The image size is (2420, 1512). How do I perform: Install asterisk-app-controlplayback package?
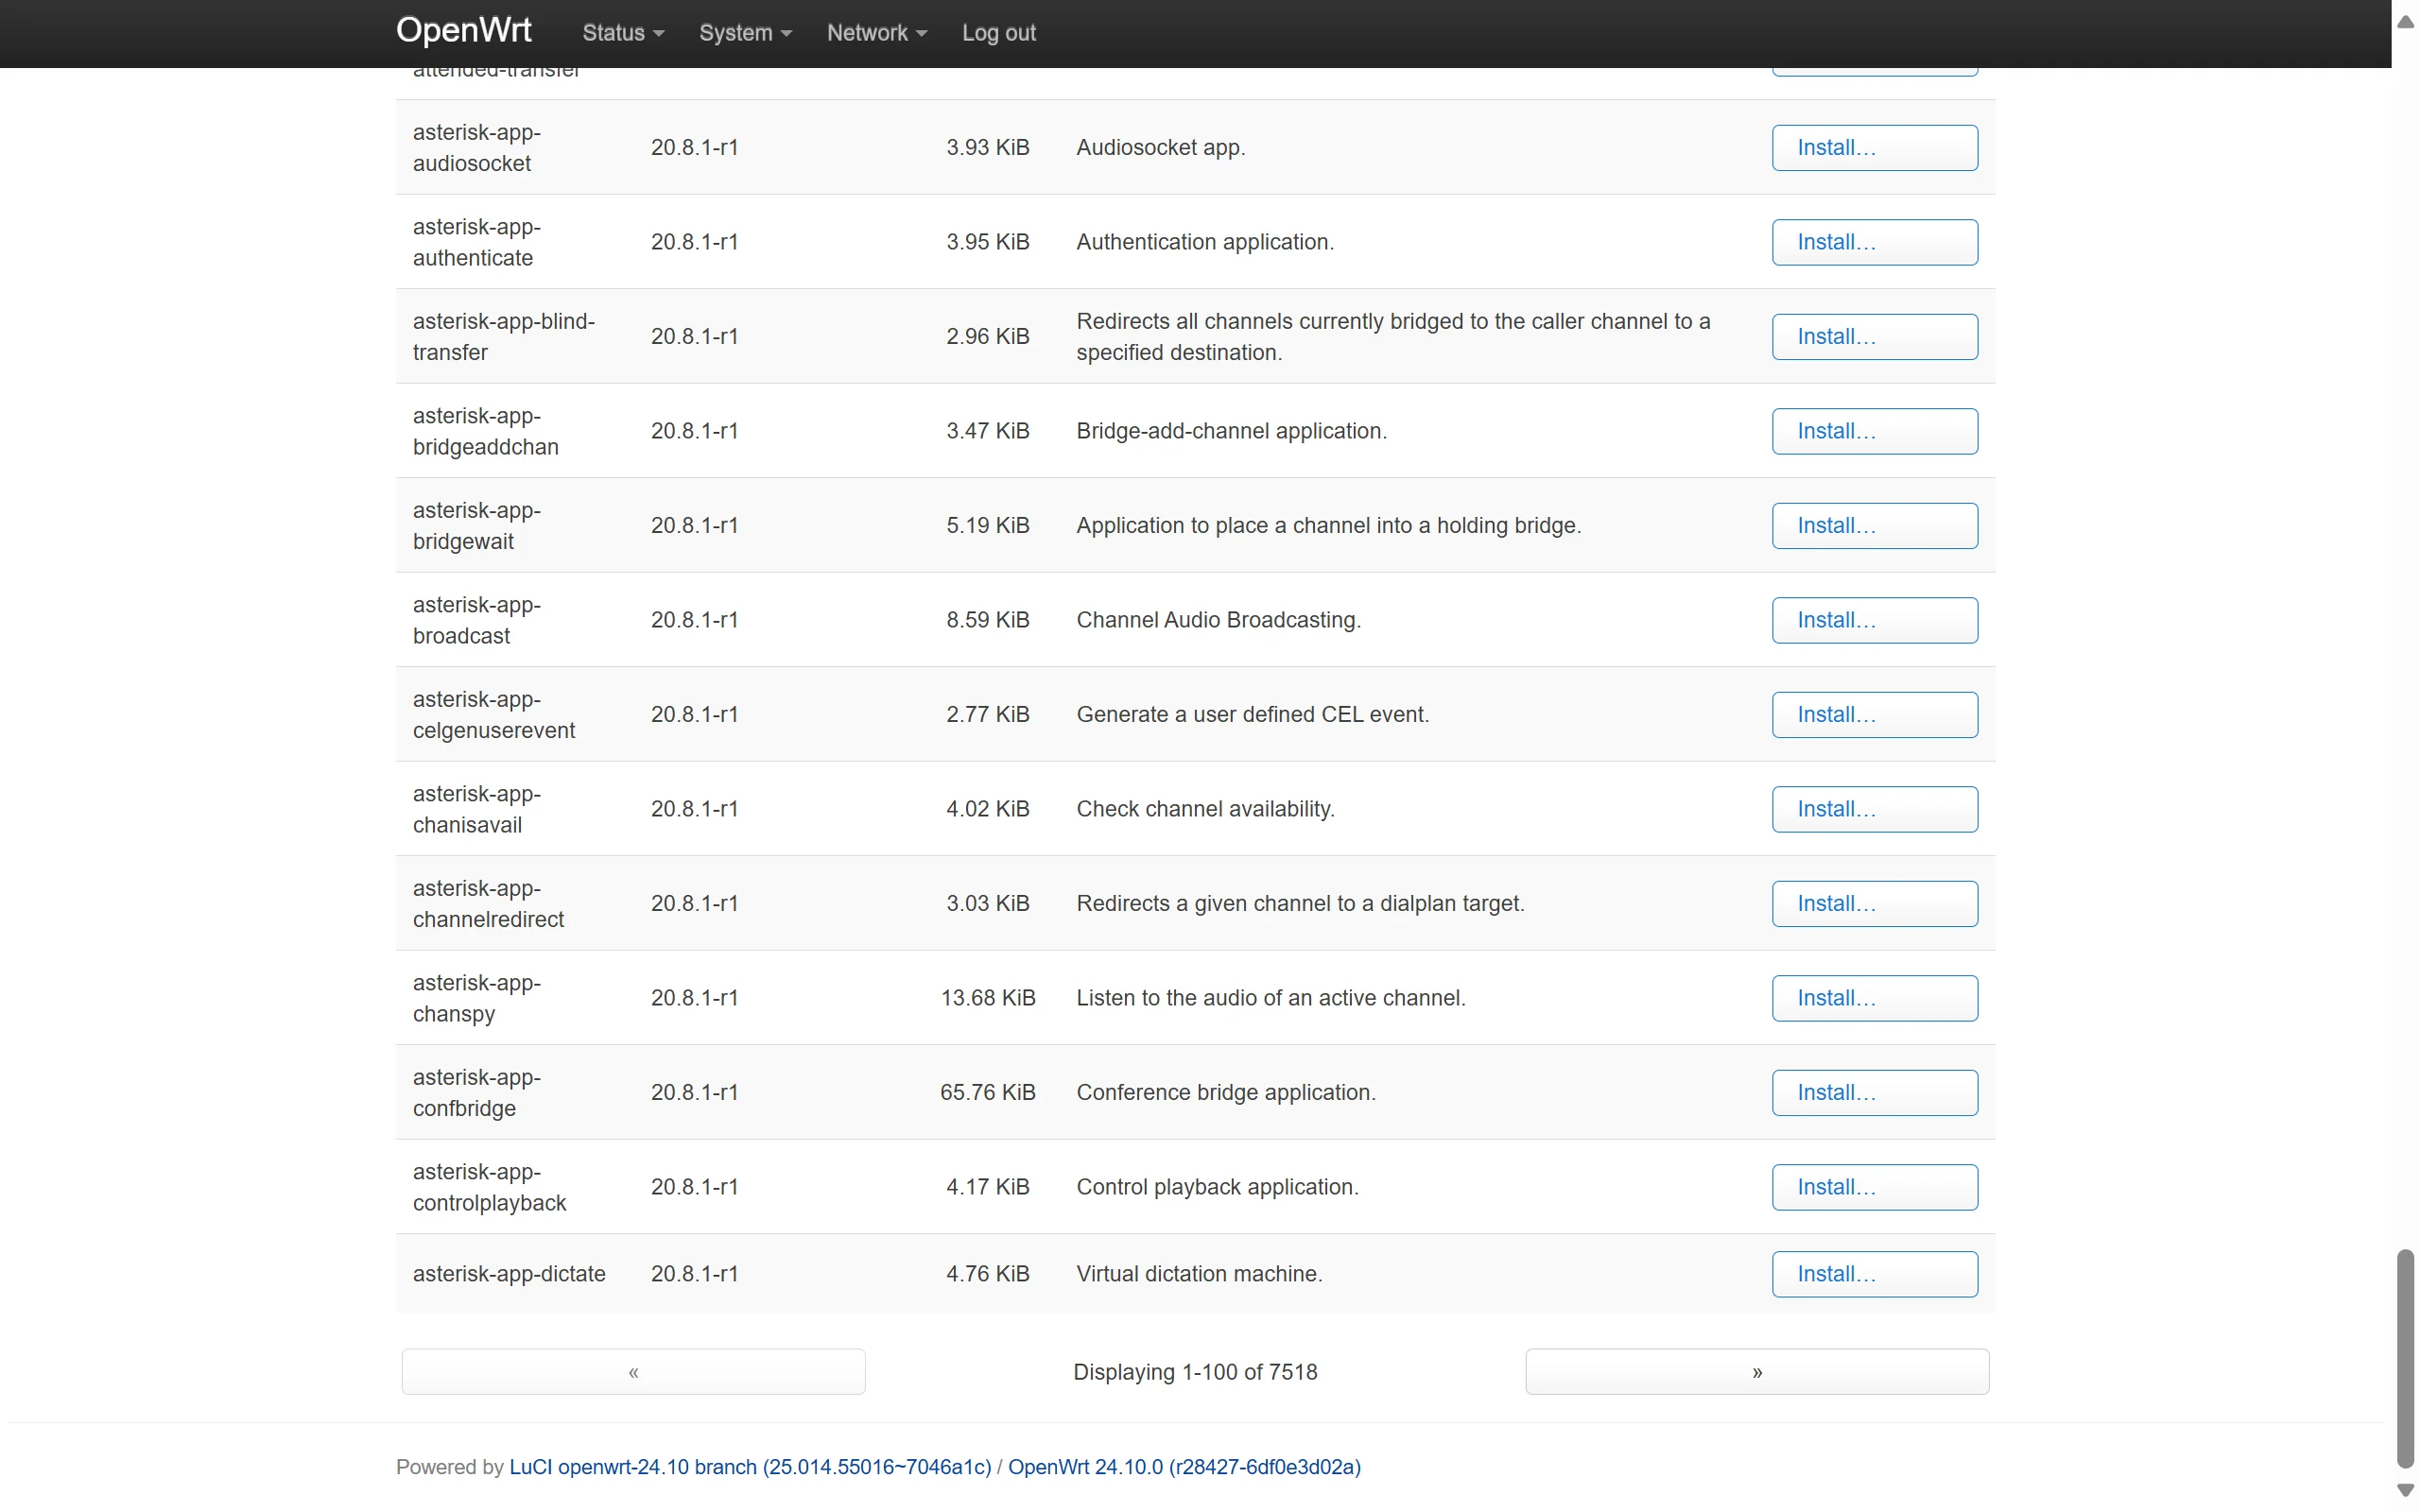1874,1187
